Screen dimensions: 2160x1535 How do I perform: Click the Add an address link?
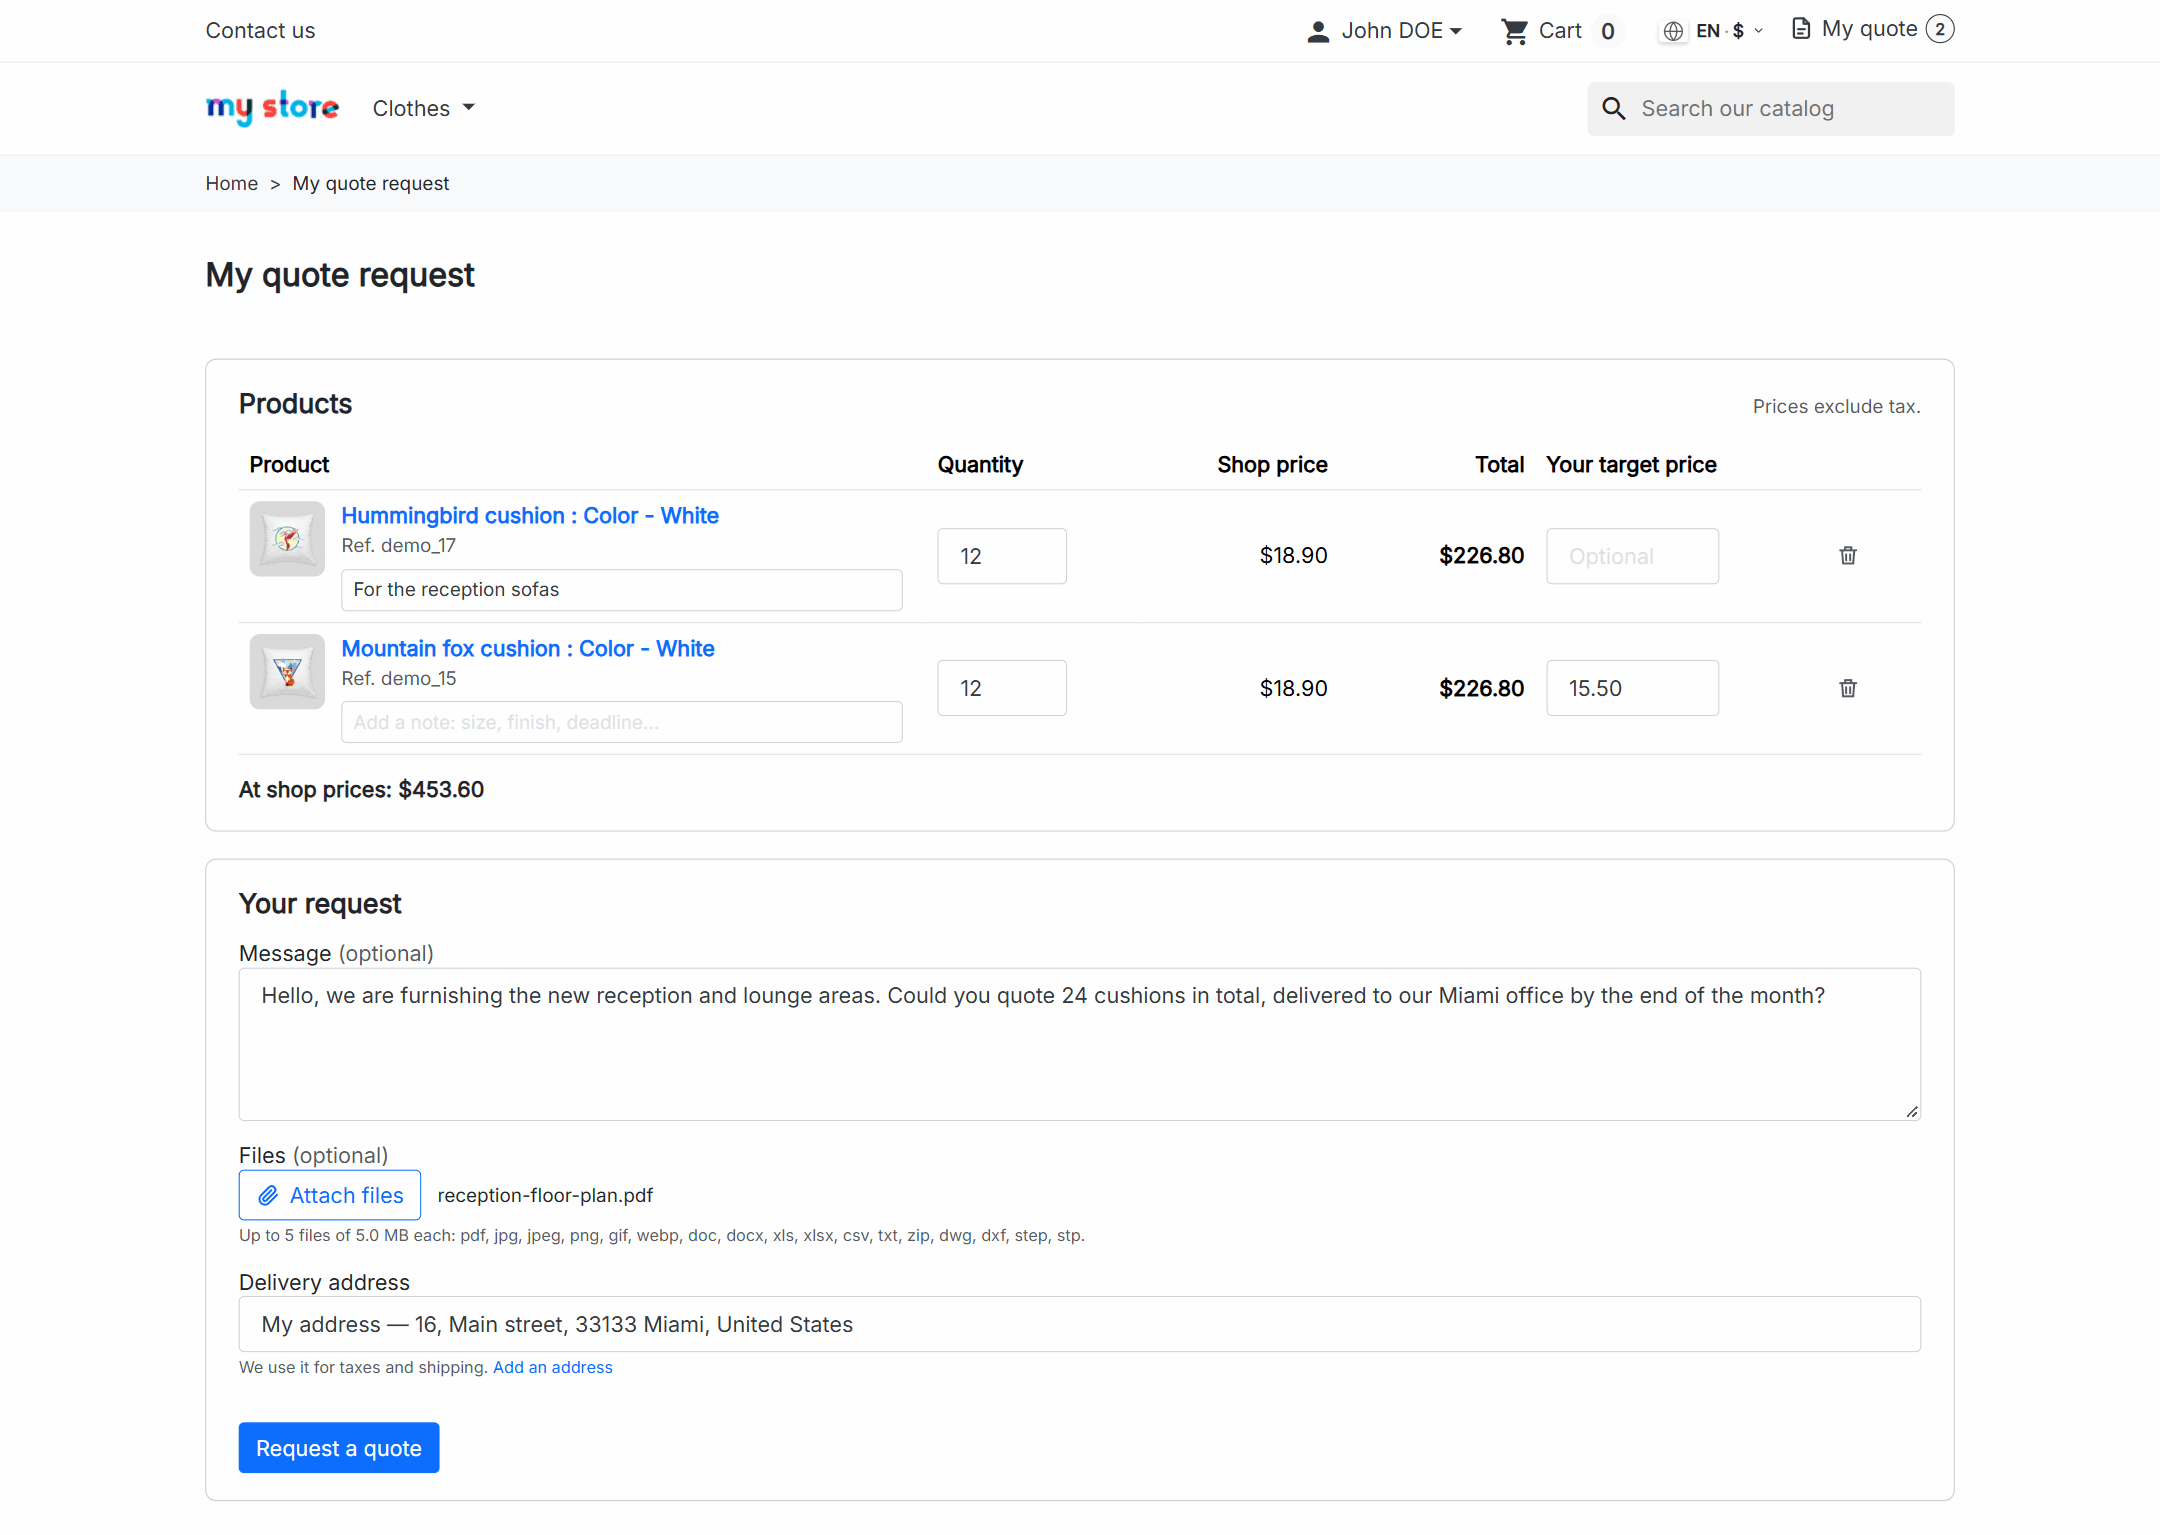552,1367
